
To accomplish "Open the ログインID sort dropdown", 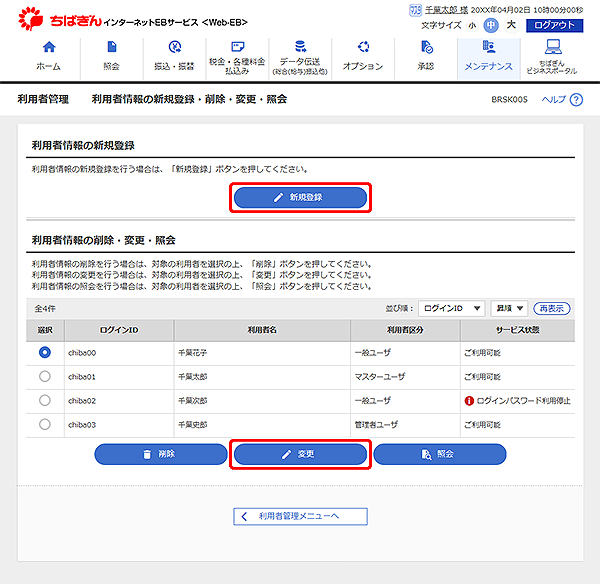I will point(452,308).
